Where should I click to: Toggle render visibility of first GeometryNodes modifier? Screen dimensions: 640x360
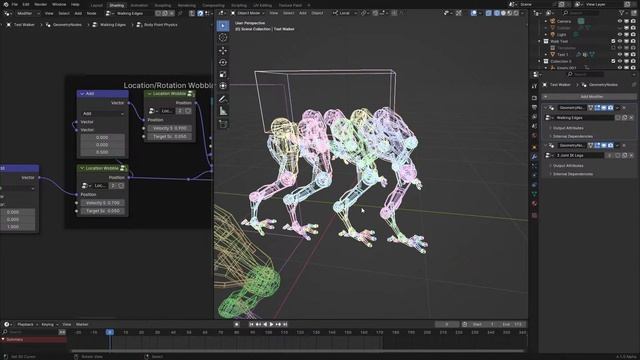click(610, 108)
